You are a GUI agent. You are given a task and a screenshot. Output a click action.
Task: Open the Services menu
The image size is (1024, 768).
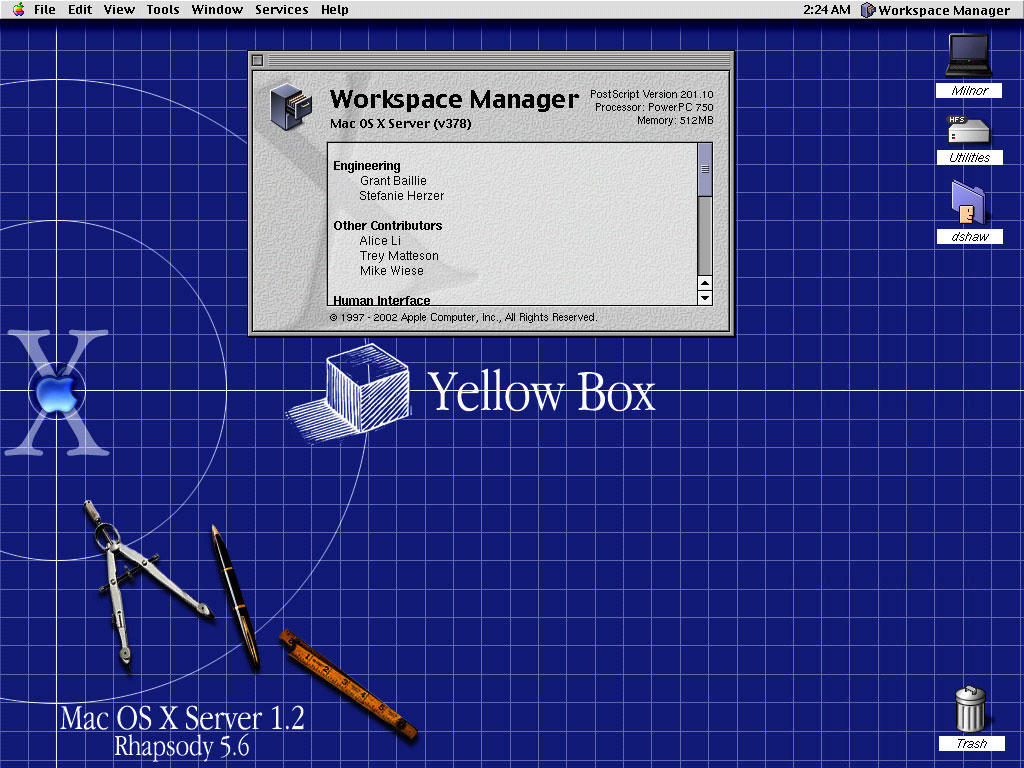point(281,10)
